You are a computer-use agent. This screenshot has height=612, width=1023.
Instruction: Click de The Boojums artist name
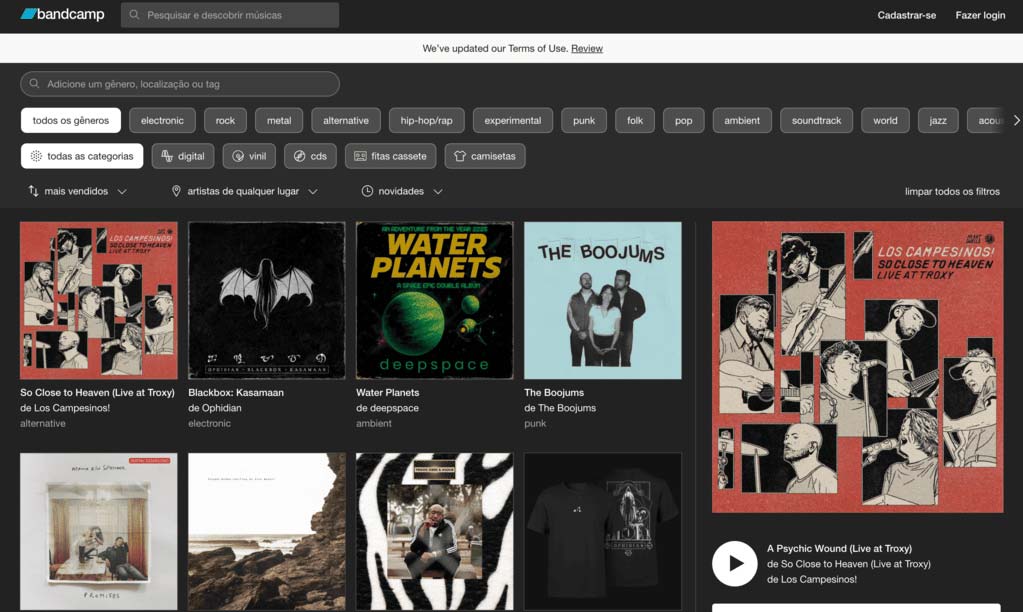tap(560, 408)
